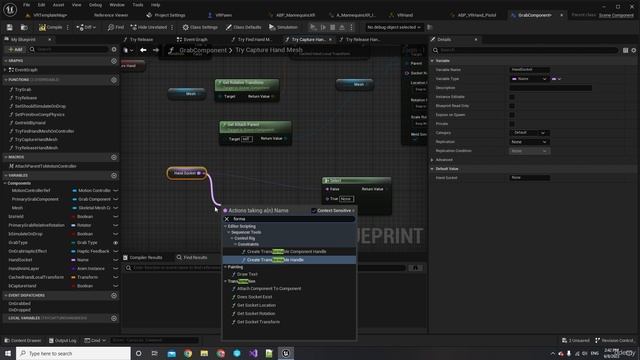The height and width of the screenshot is (360, 640).
Task: Toggle the Instance Editable checkbox
Action: (x=512, y=97)
